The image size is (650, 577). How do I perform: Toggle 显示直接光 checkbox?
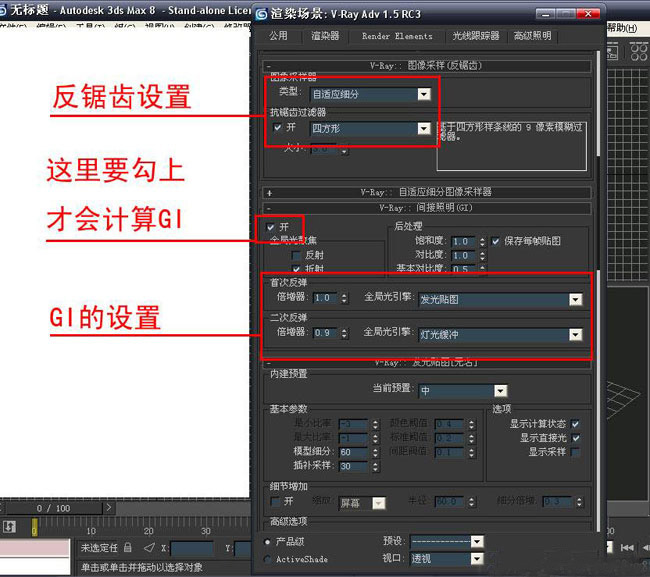[575, 438]
